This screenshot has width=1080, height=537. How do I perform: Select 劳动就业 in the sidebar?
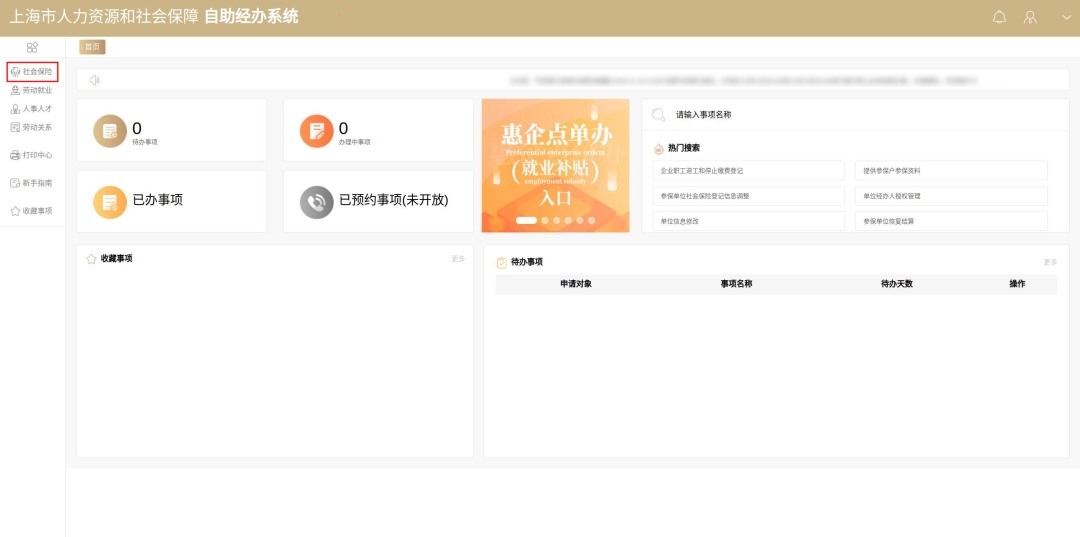pos(32,90)
